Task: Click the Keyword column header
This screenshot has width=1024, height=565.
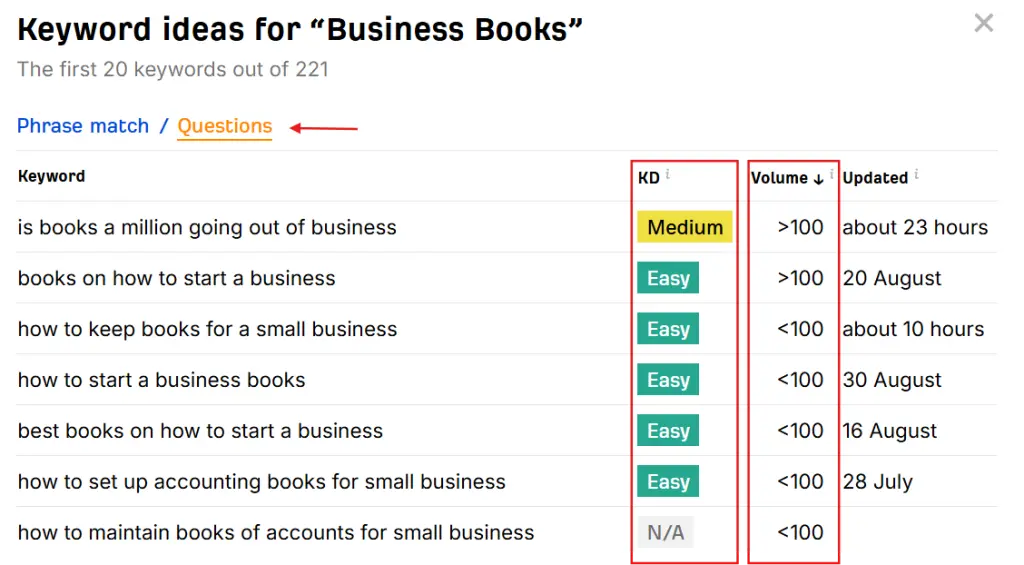Action: pos(51,176)
